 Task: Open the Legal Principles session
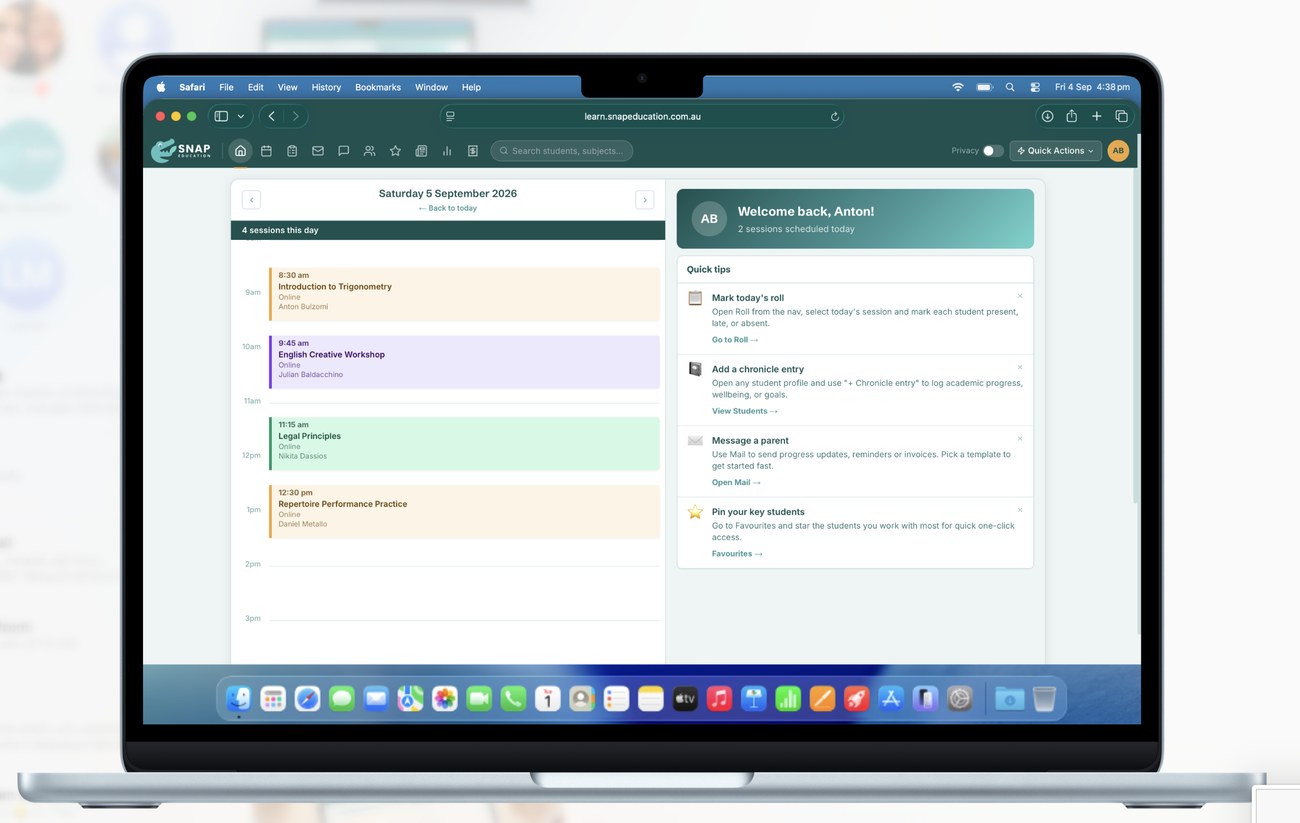[x=464, y=443]
